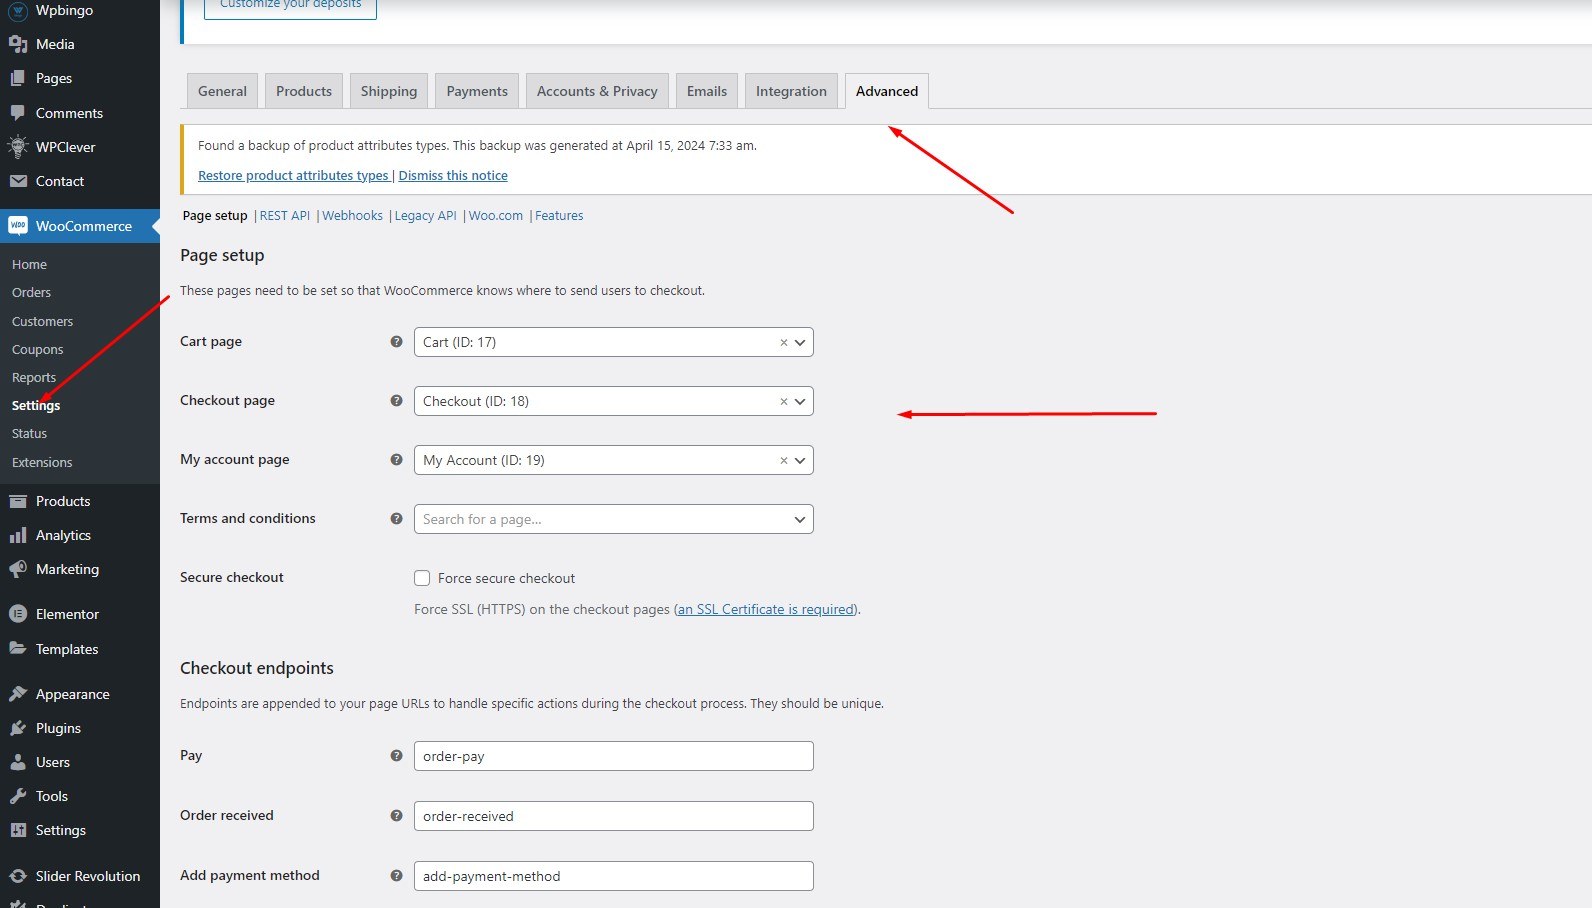Switch to the Payments tab
Viewport: 1592px width, 908px height.
[477, 91]
